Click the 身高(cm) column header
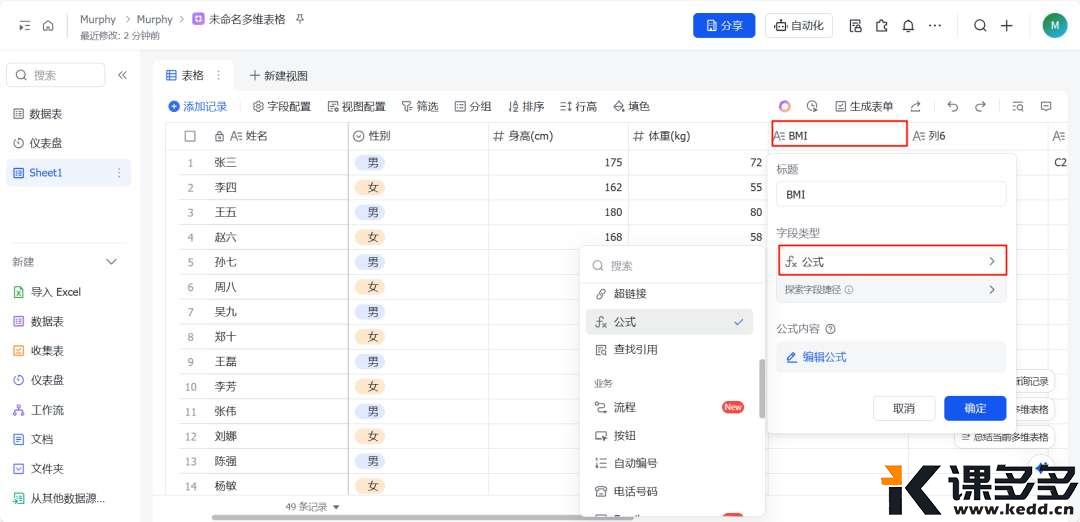This screenshot has height=522, width=1080. (558, 136)
